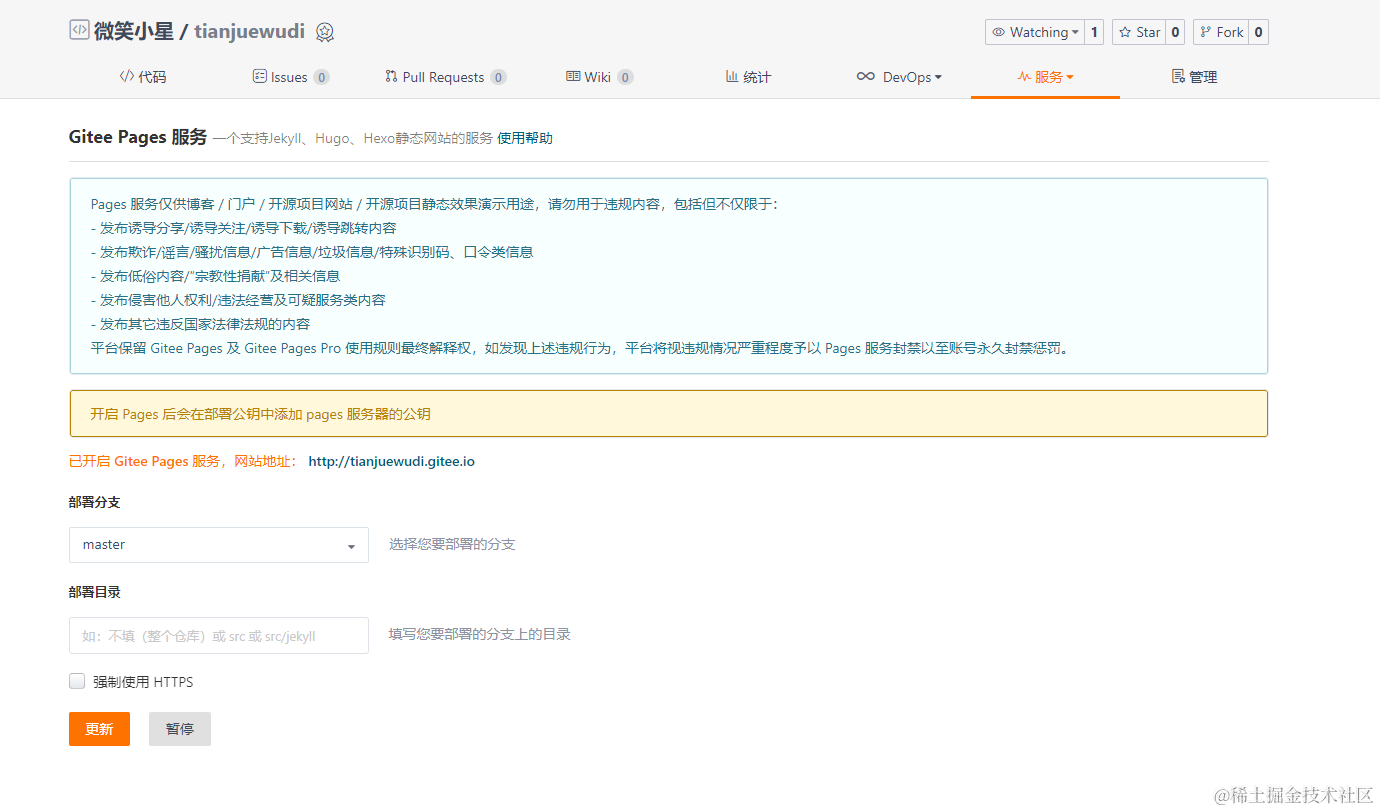
Task: Click the badge icon next to tianjuewudi
Action: [325, 32]
